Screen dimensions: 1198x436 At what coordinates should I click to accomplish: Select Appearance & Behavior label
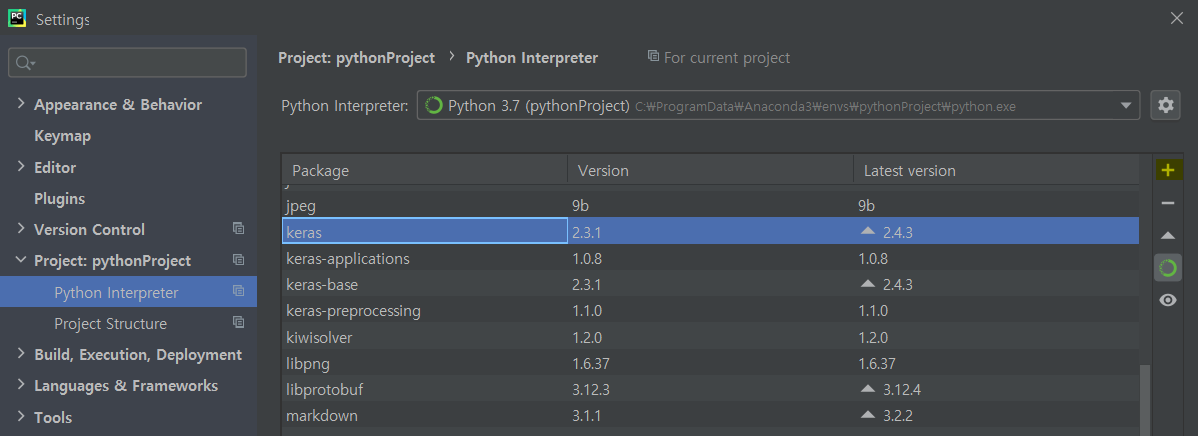(x=118, y=105)
